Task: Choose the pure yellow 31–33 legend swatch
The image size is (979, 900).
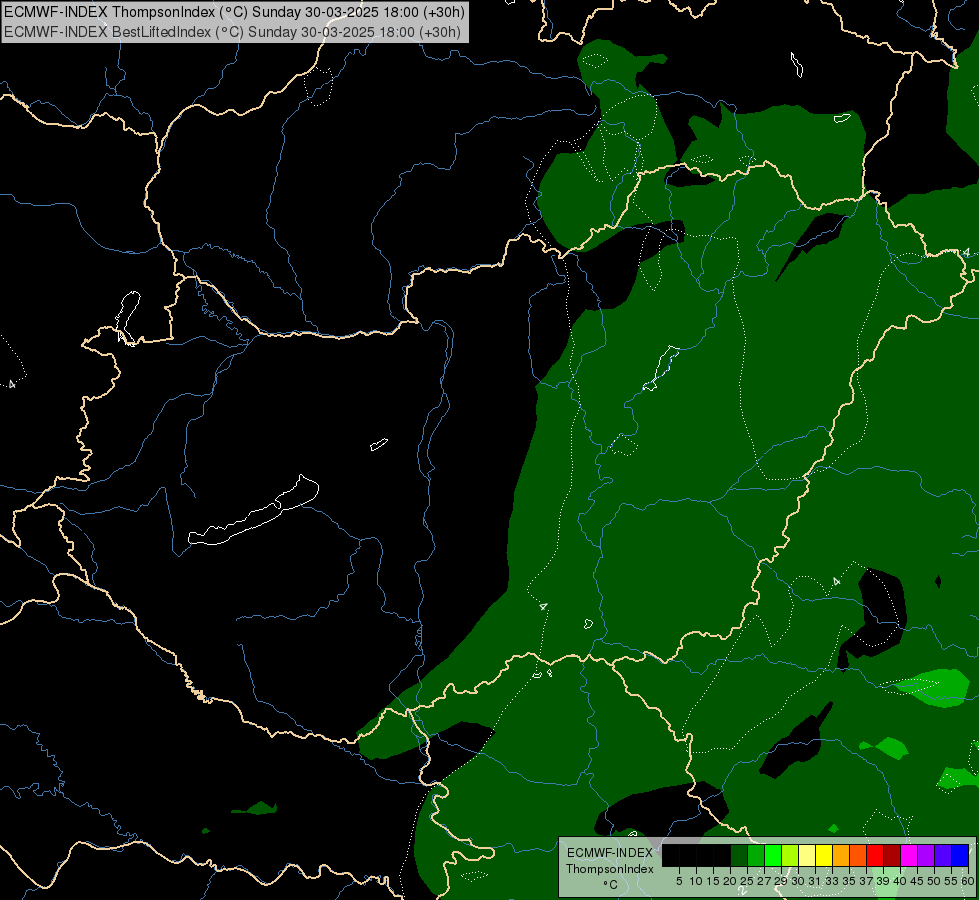Action: [x=824, y=855]
